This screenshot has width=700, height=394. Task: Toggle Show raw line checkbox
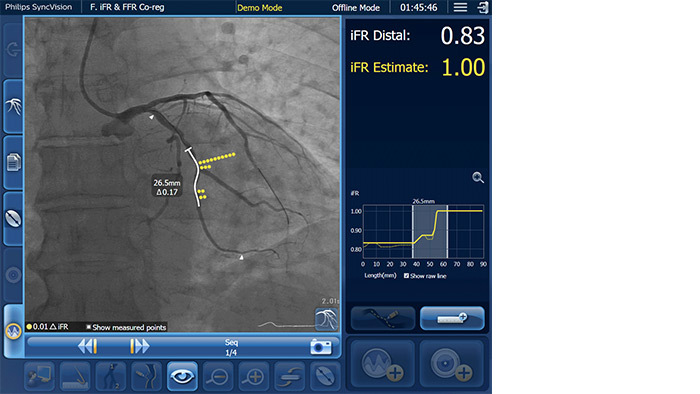point(406,276)
